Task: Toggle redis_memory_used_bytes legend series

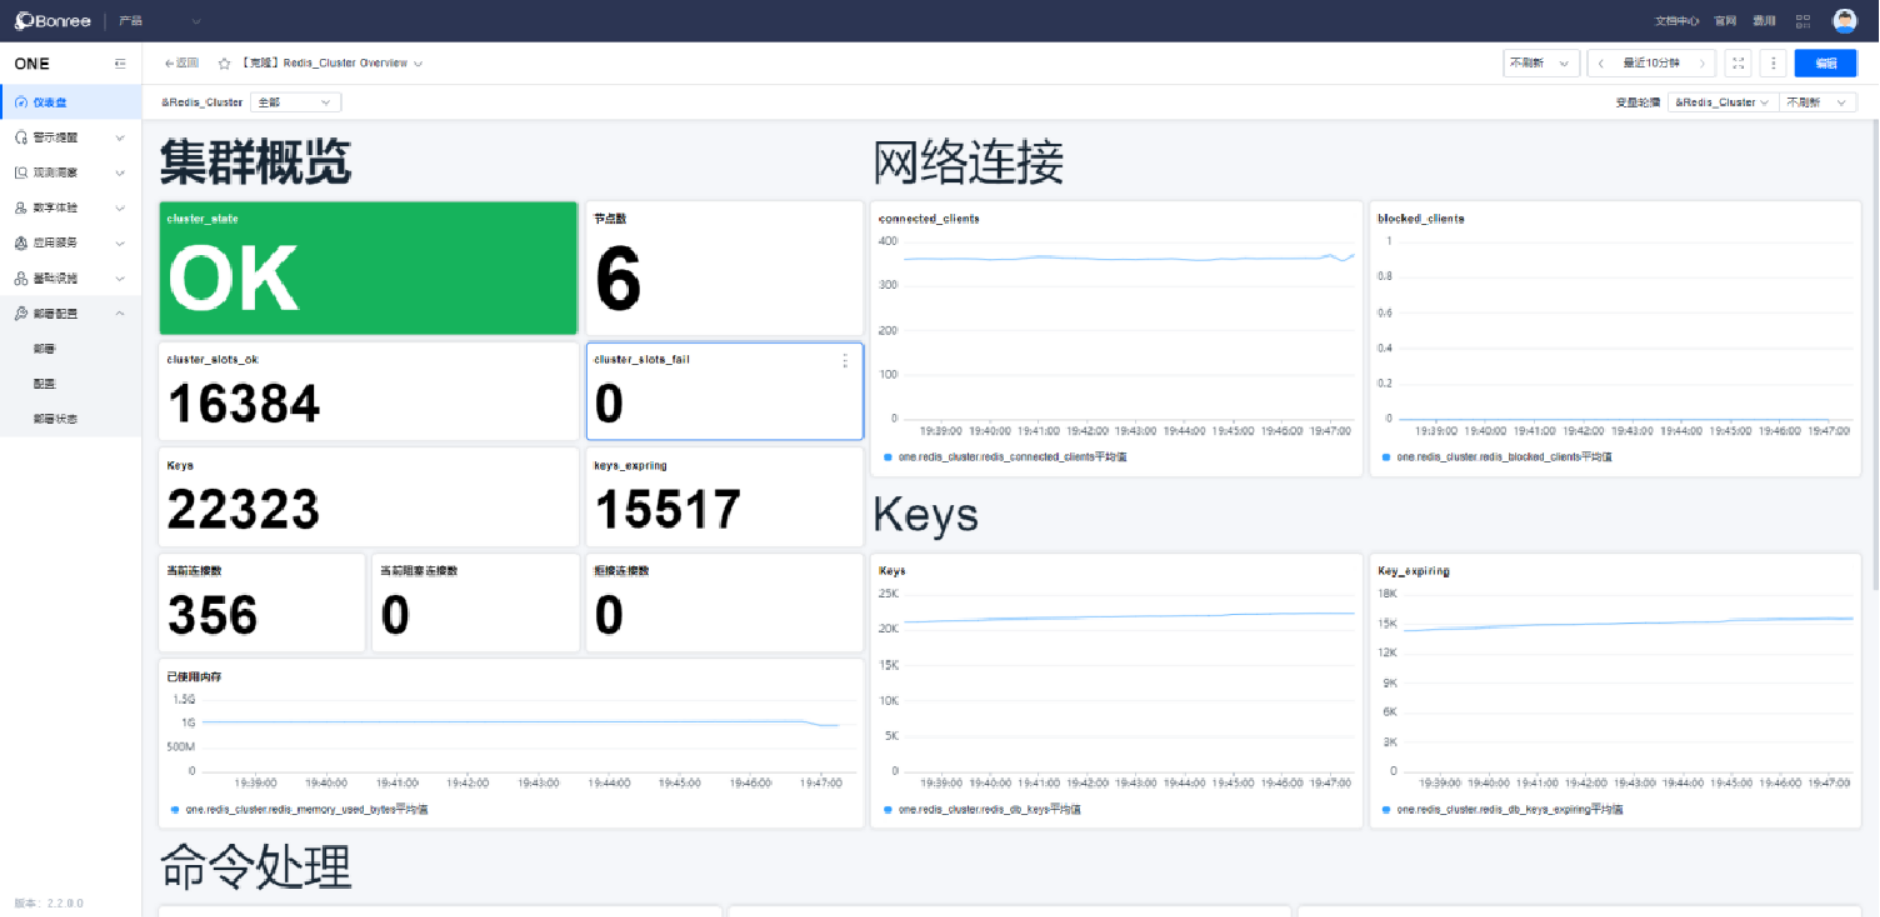Action: tap(305, 809)
